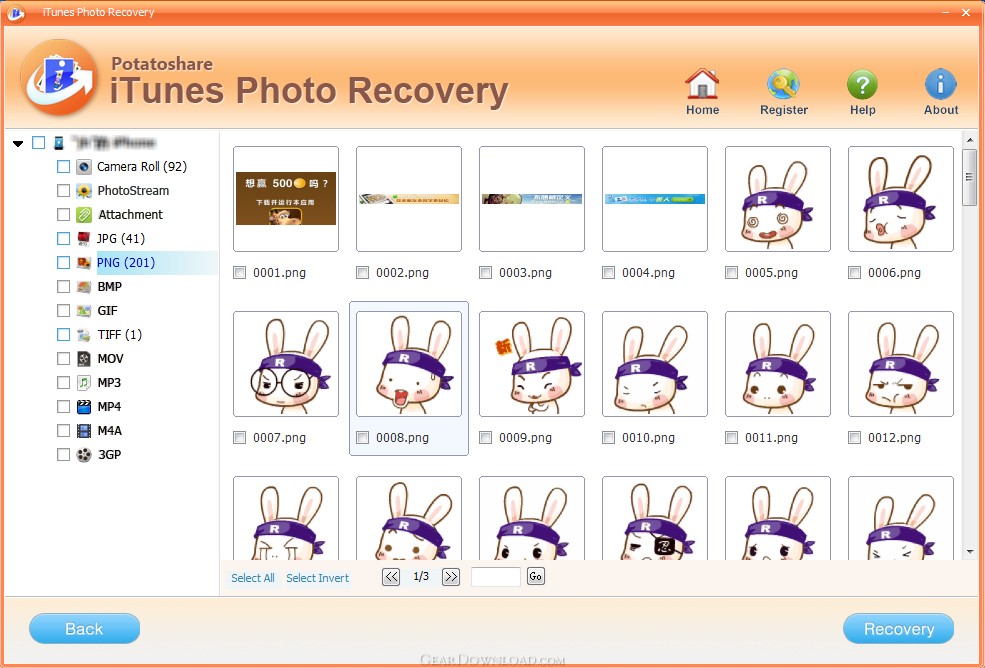Viewport: 985px width, 668px height.
Task: Click the TIFF file type icon
Action: point(84,334)
